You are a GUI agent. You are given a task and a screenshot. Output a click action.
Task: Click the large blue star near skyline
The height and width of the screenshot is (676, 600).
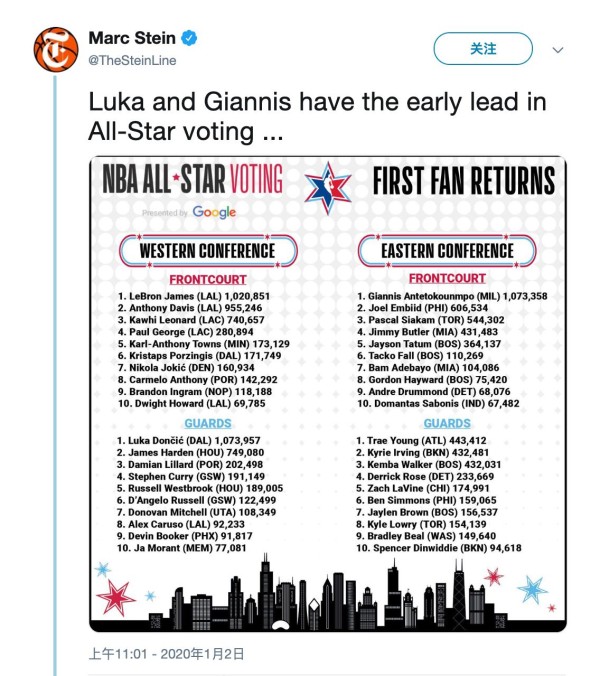(532, 588)
